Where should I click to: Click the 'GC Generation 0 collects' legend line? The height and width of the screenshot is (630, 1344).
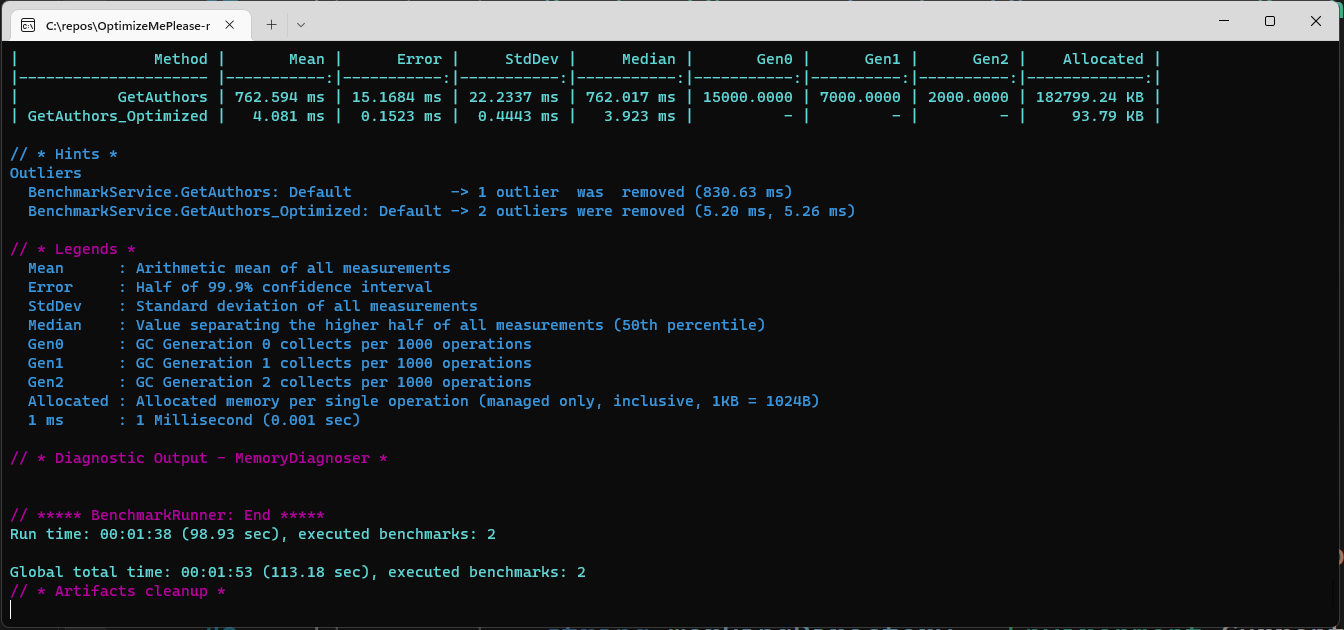pyautogui.click(x=279, y=344)
